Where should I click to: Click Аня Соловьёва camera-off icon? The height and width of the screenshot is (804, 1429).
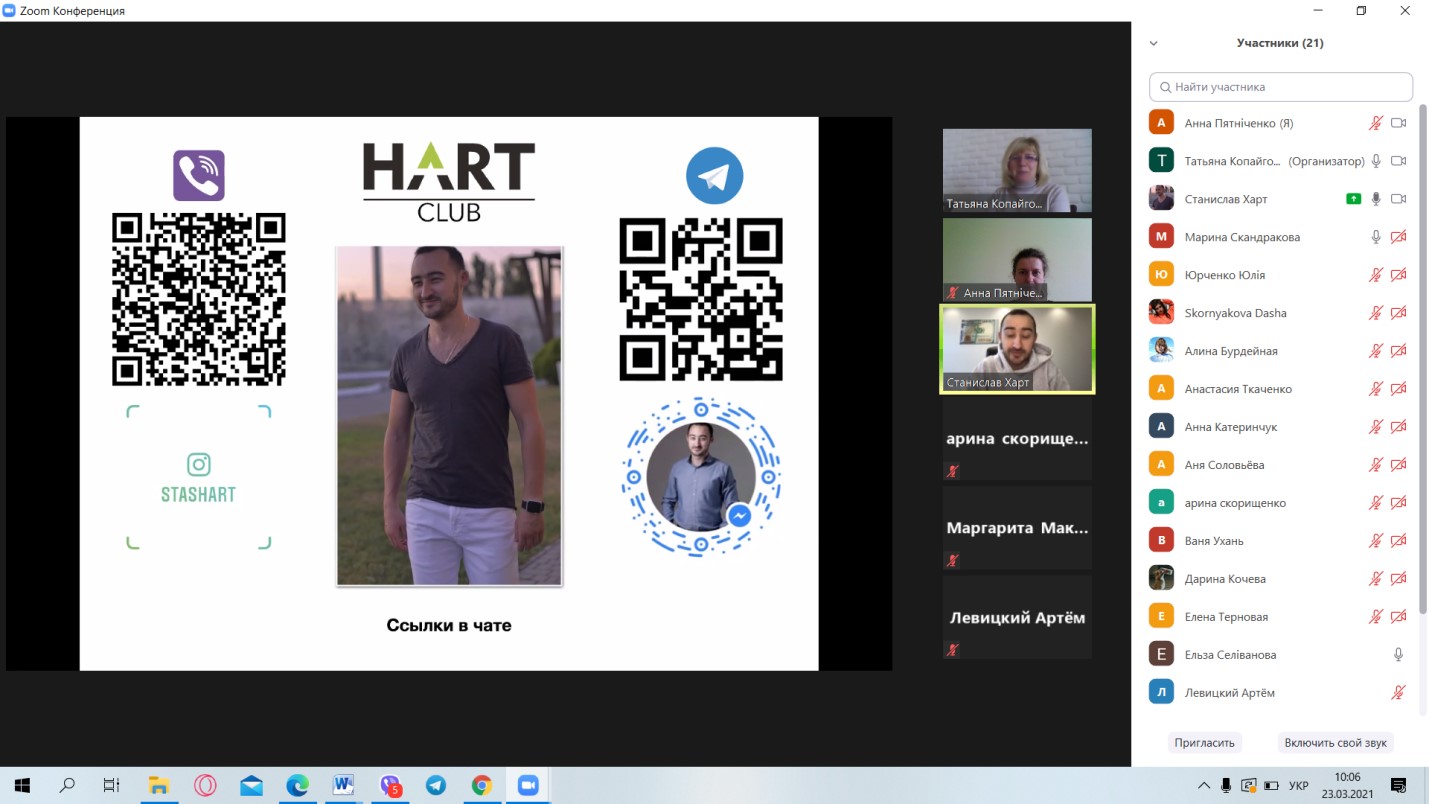pyautogui.click(x=1398, y=465)
